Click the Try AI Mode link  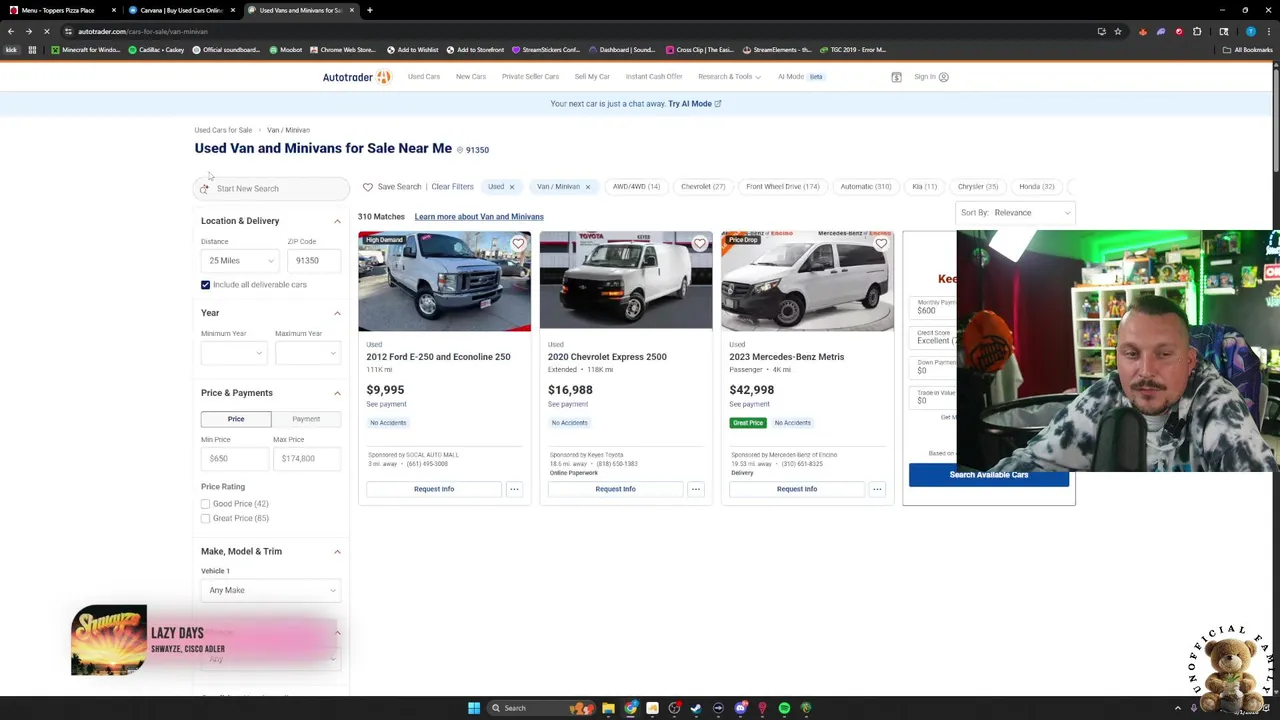coord(694,104)
